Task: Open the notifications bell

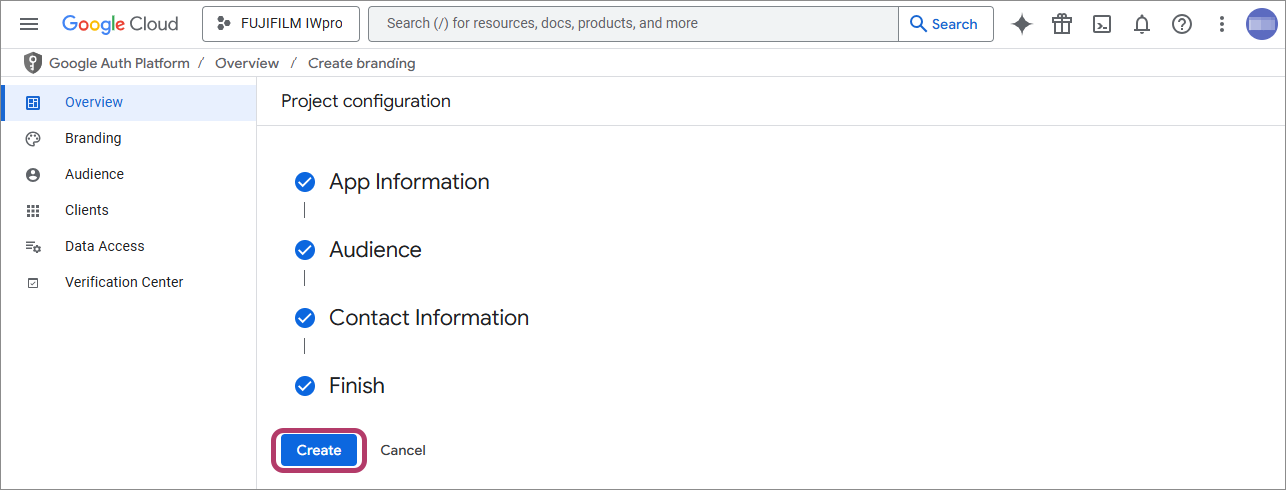Action: click(1142, 24)
